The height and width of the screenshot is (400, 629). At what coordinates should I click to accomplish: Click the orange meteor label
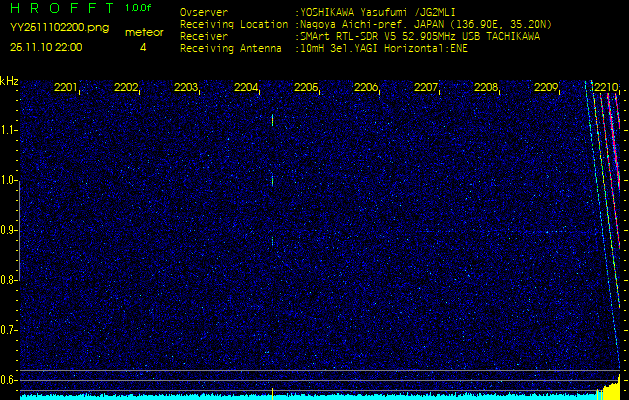[x=143, y=32]
